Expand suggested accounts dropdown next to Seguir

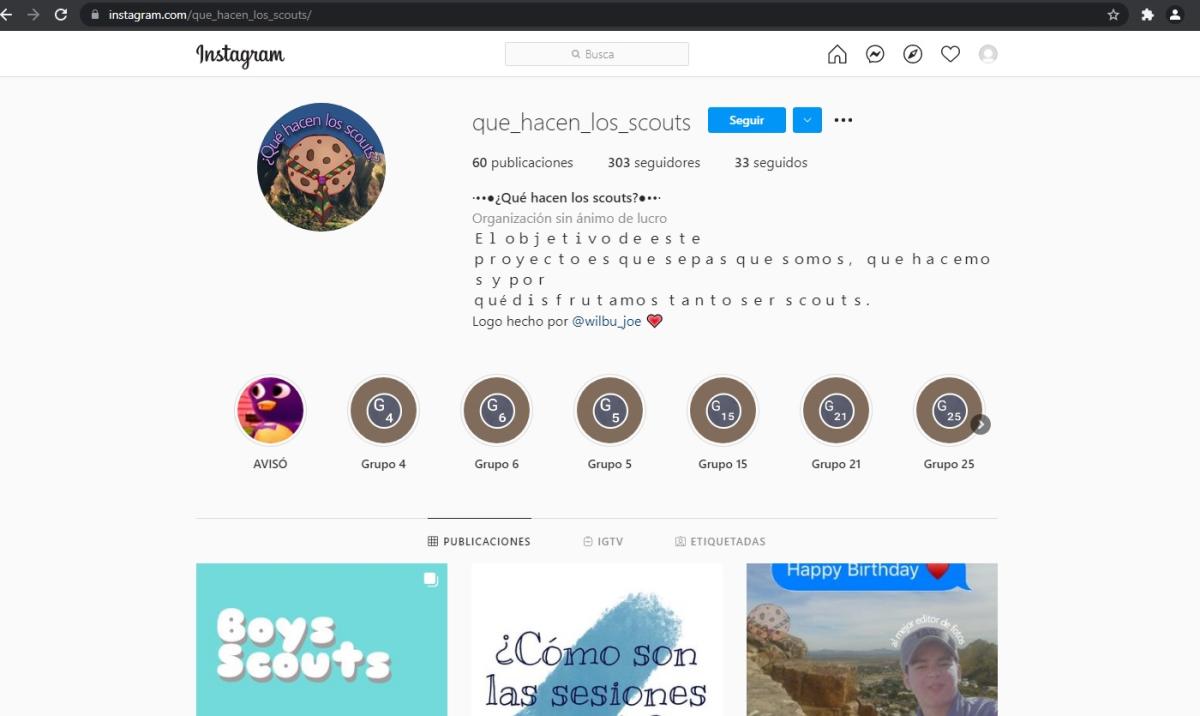pos(807,120)
